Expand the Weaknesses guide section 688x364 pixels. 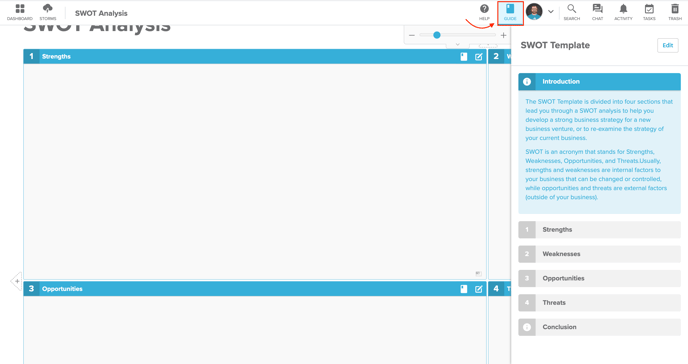tap(599, 254)
